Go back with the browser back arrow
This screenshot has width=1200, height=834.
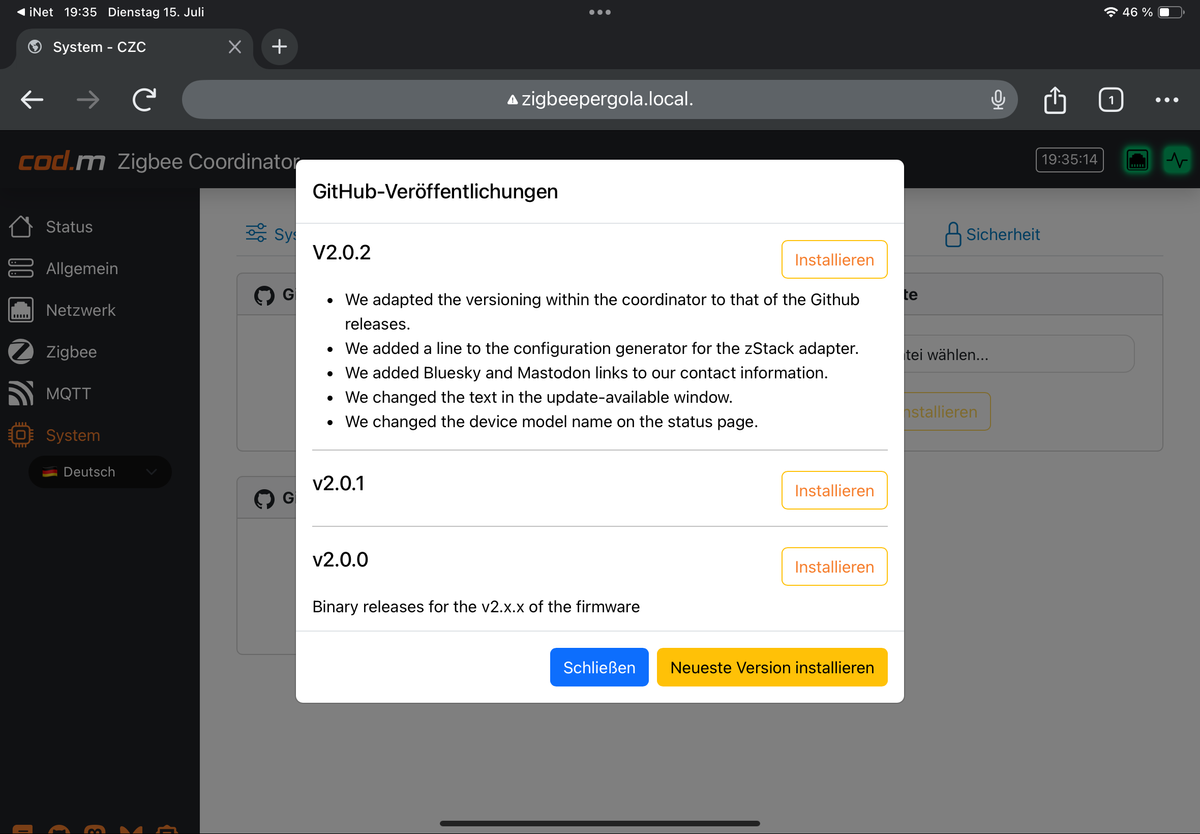(33, 99)
